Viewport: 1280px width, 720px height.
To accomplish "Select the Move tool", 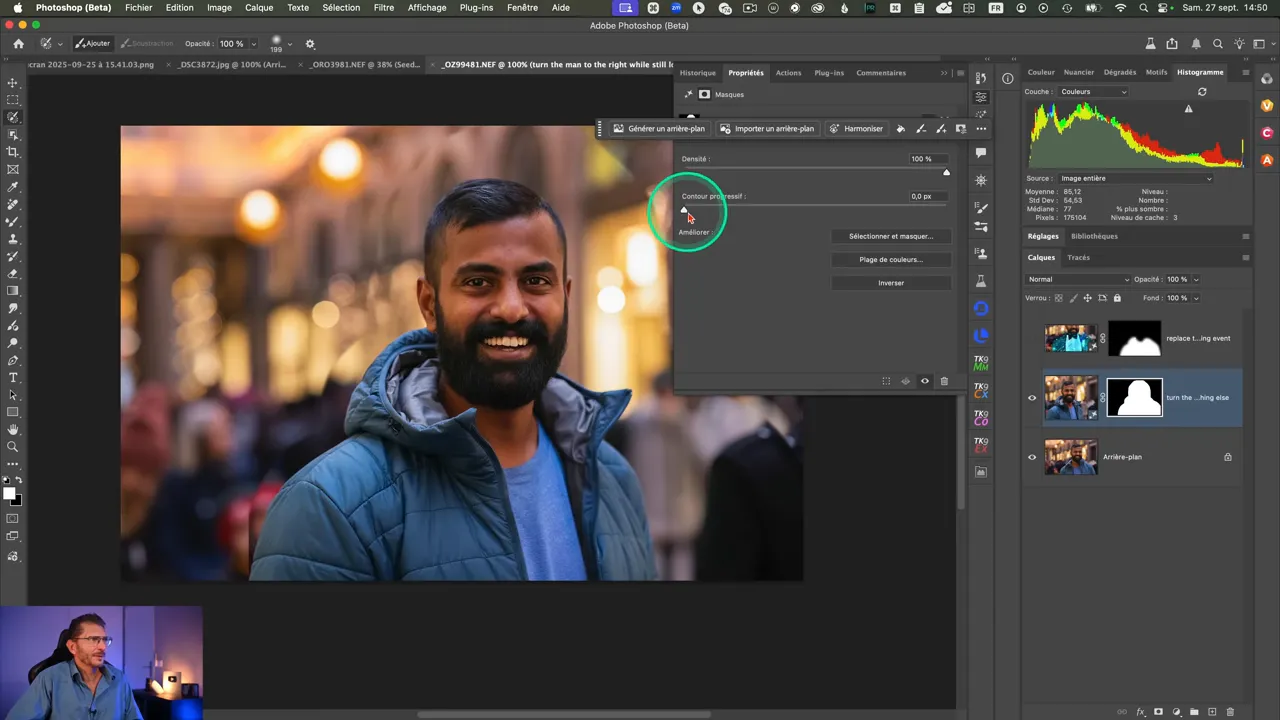I will point(13,83).
